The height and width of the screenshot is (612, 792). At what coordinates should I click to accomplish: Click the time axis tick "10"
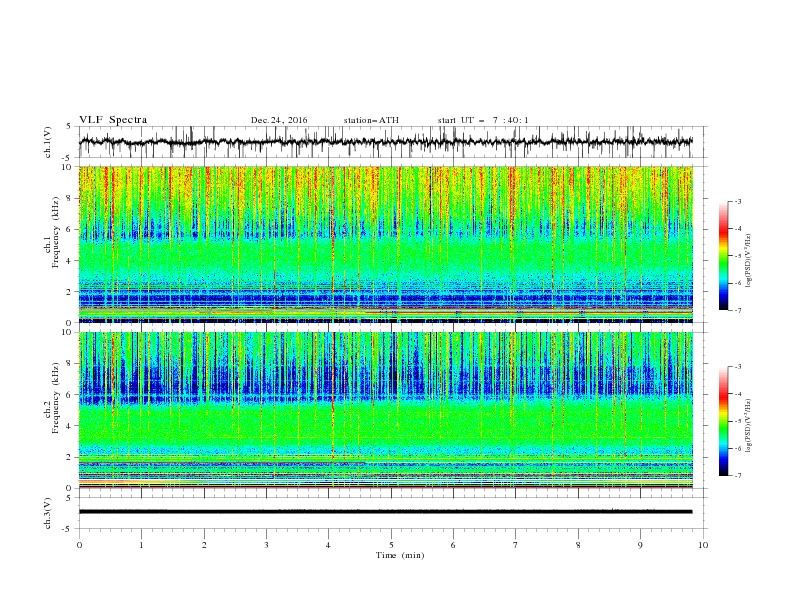pos(703,545)
